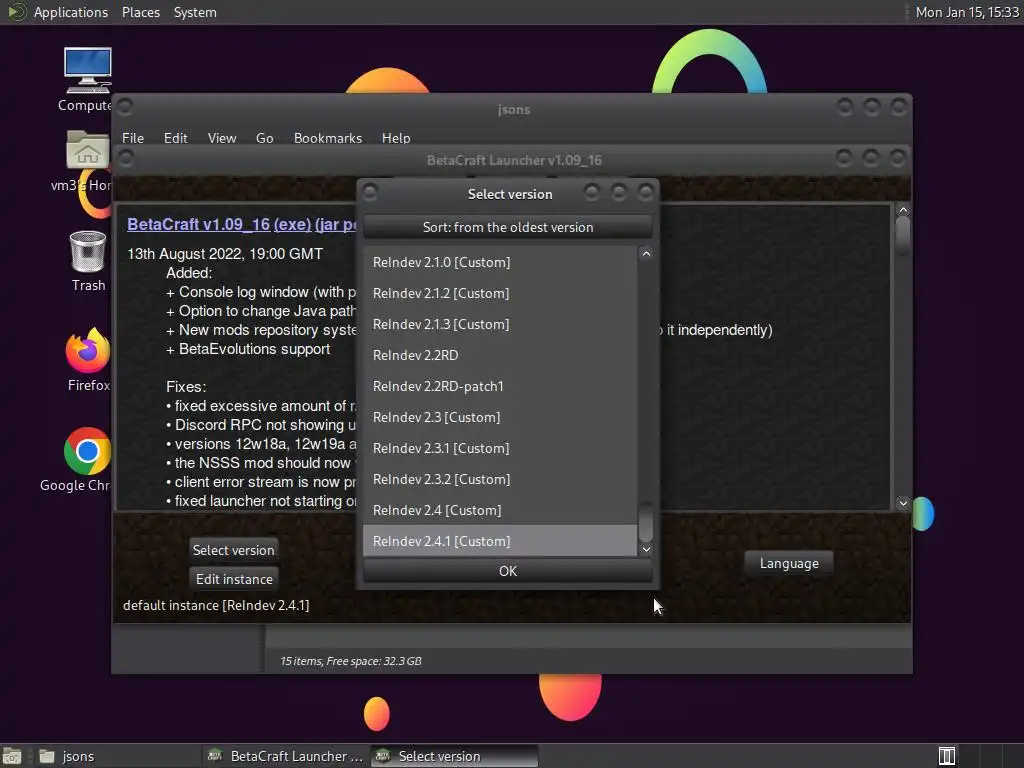Open File menu in jsons window
Image resolution: width=1024 pixels, height=768 pixels.
pos(133,138)
